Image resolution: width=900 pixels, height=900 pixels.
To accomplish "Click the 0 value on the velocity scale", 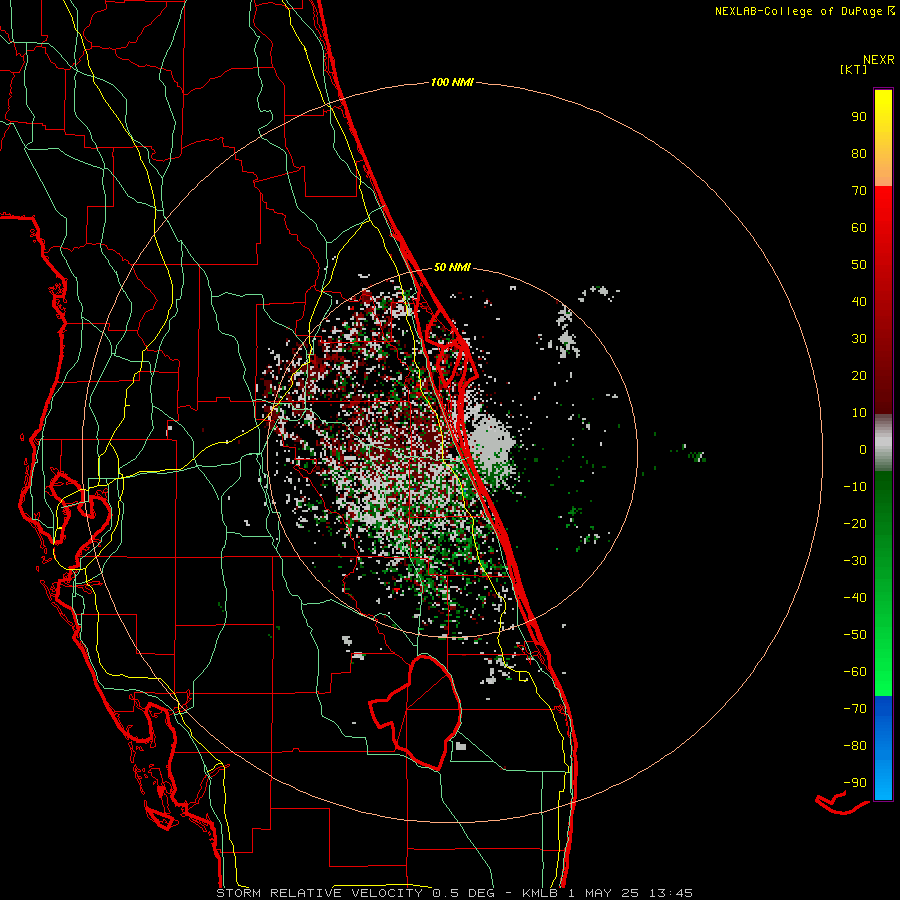I will [x=863, y=450].
